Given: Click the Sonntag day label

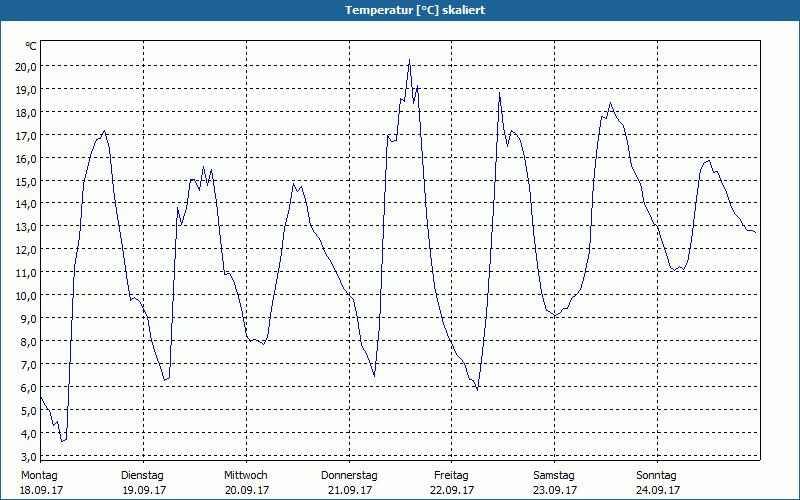Looking at the screenshot, I should point(657,475).
